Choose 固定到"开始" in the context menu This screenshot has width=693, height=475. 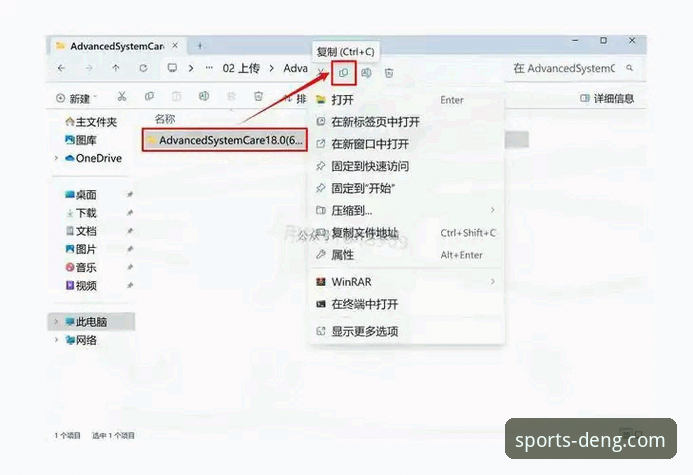tap(407, 188)
